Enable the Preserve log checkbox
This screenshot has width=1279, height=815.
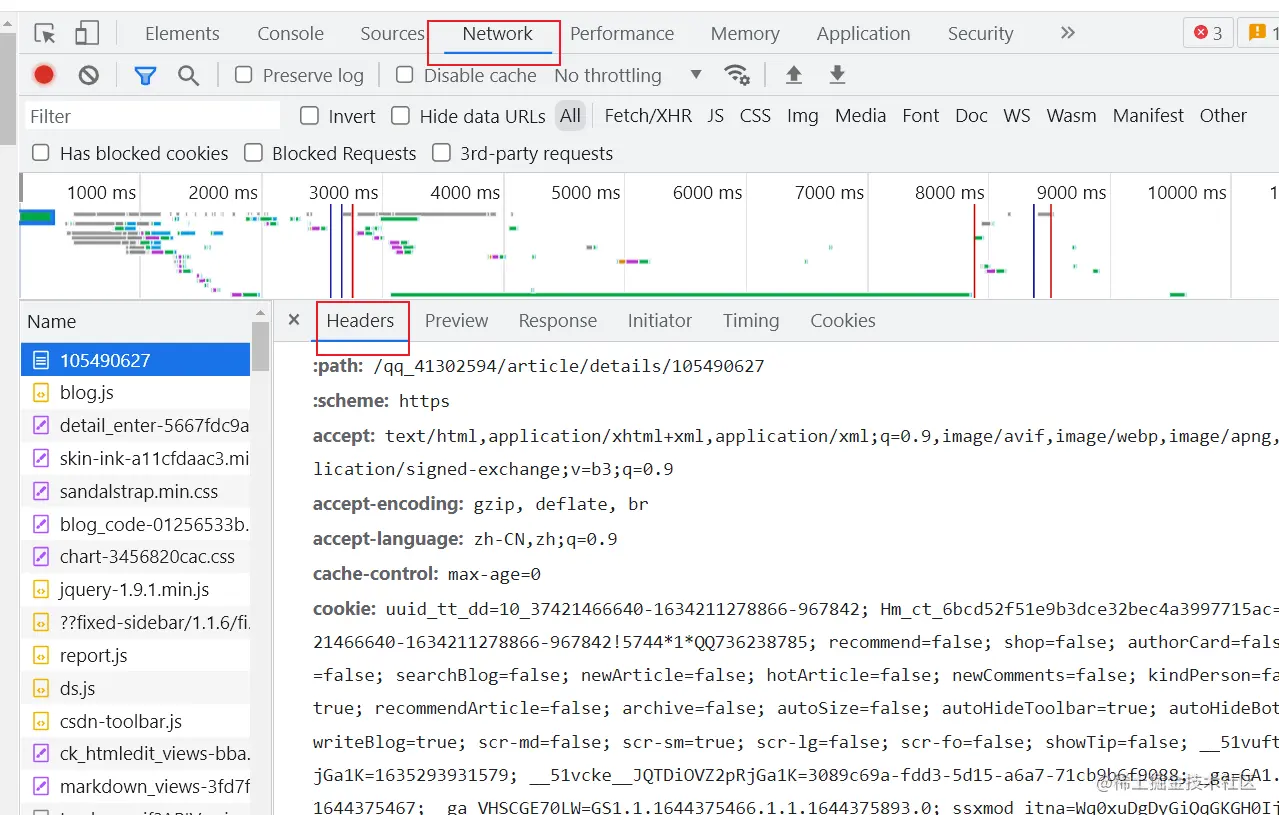(x=243, y=75)
